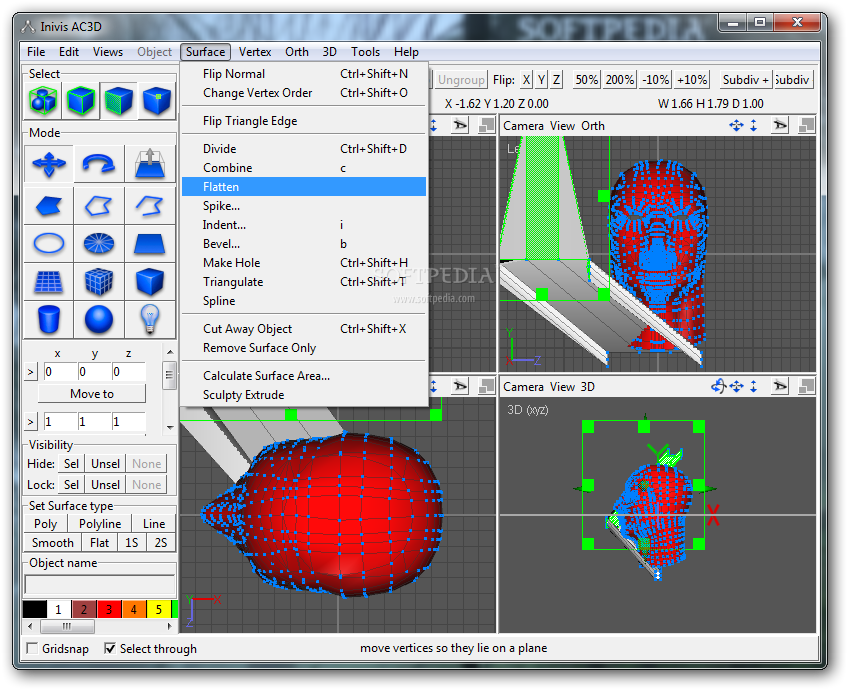
Task: Set surface to one-sided 1S
Action: point(131,542)
